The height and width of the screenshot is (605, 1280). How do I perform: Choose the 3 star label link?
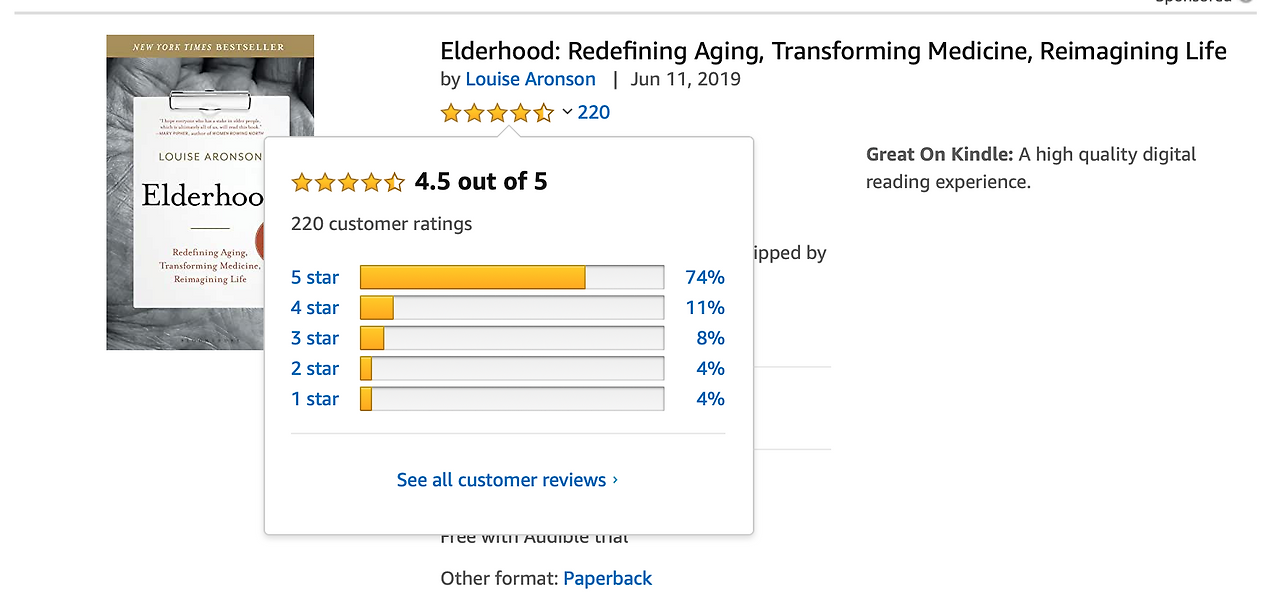(315, 338)
